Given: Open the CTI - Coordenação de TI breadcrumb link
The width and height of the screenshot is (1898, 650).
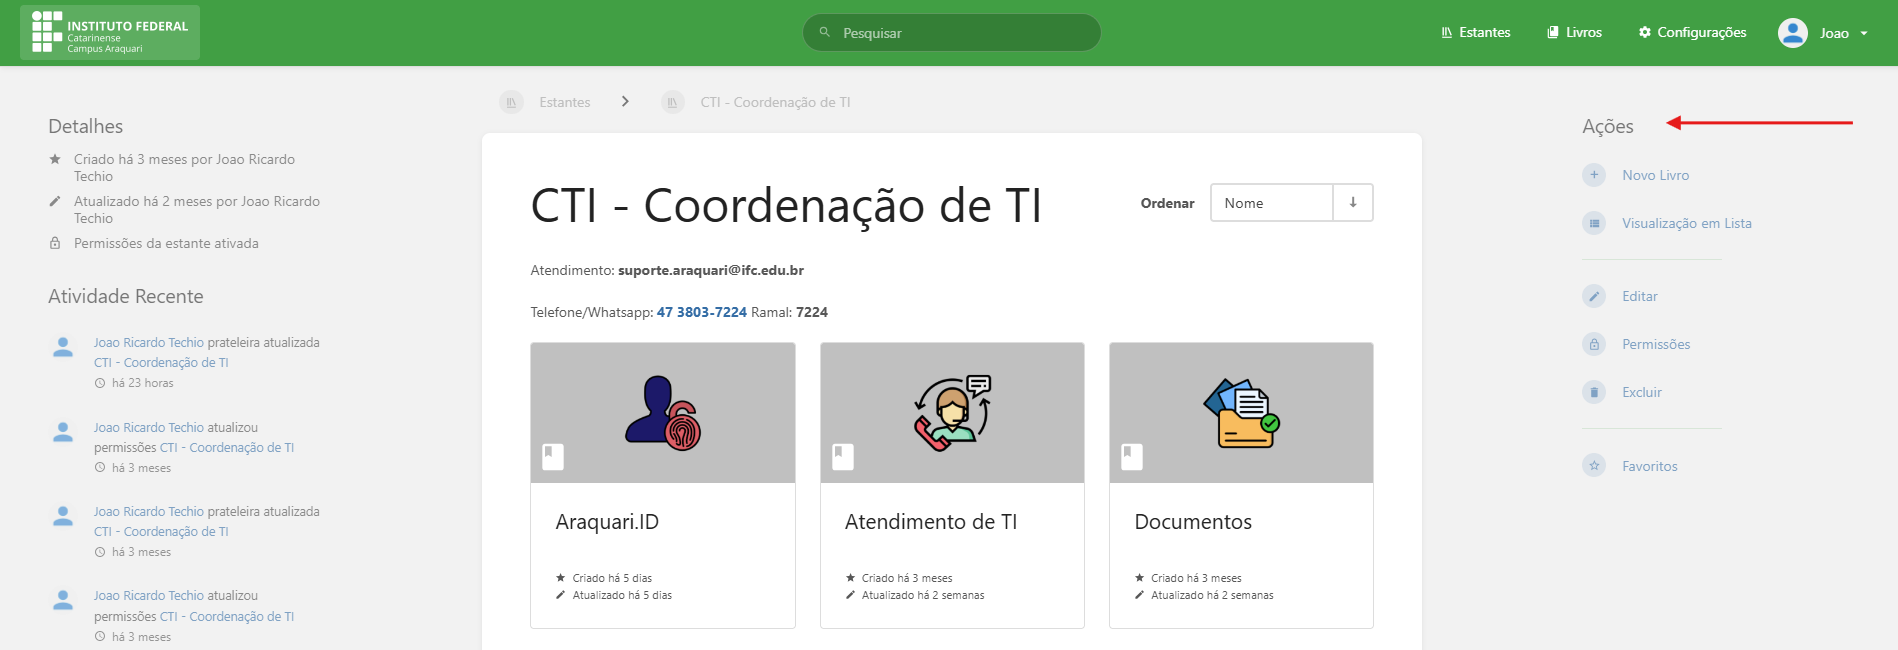Looking at the screenshot, I should [775, 102].
